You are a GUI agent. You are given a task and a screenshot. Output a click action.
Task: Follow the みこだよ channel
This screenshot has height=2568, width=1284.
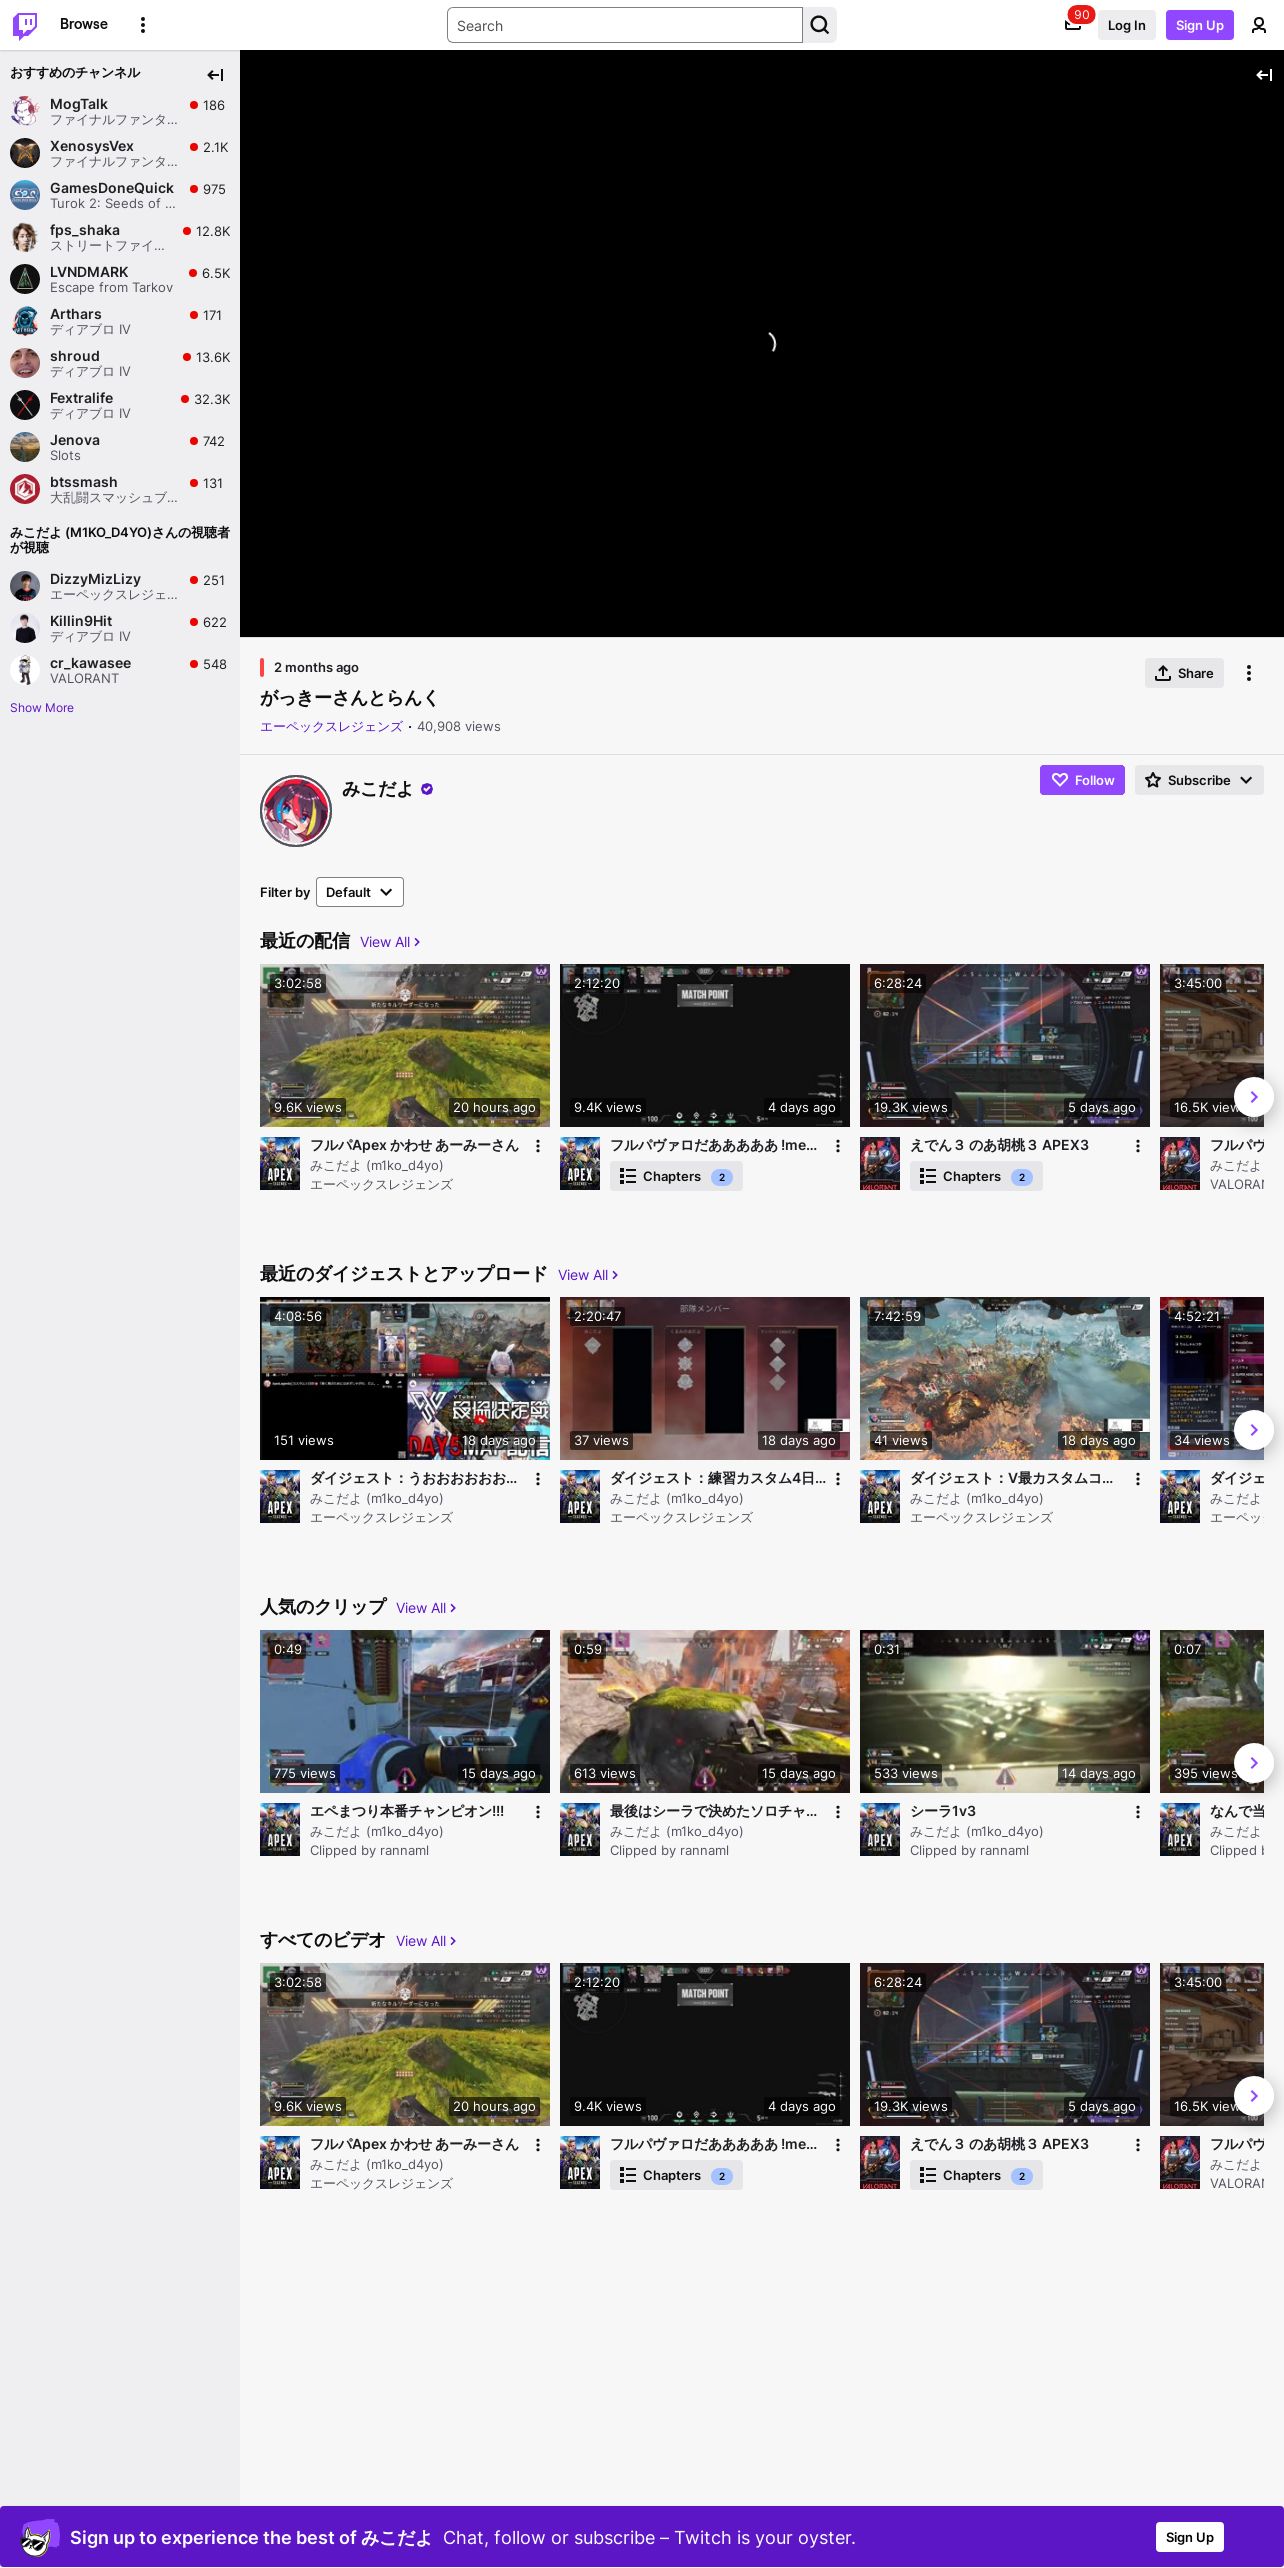1082,780
